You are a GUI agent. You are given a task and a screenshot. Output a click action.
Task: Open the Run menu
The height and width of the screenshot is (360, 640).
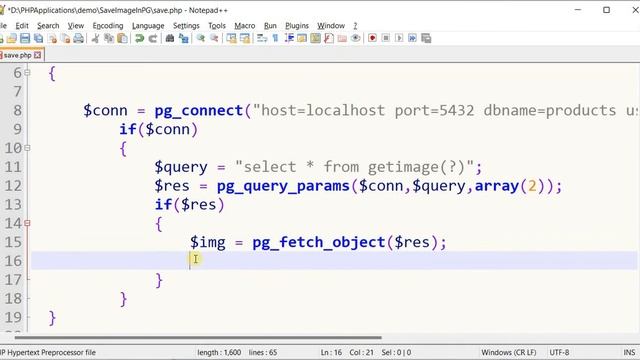coord(270,26)
